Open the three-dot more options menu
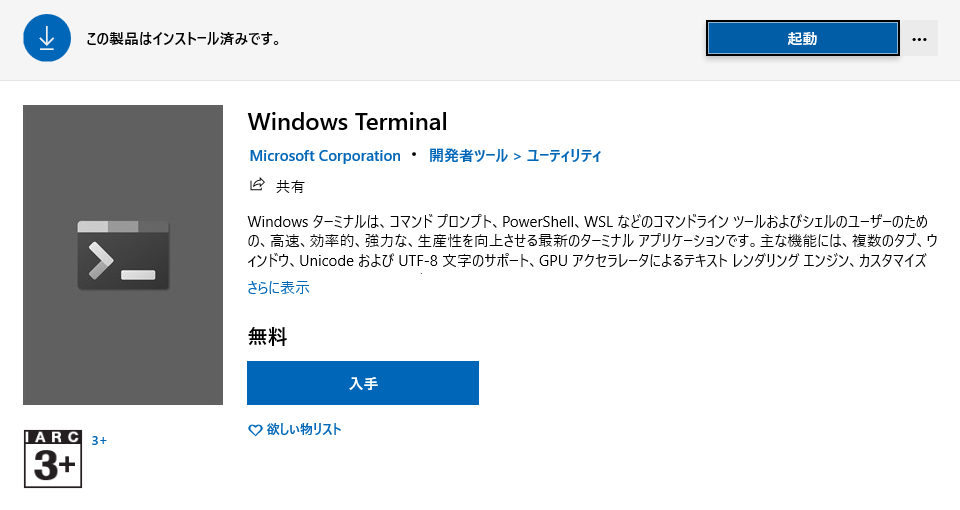 [x=920, y=39]
